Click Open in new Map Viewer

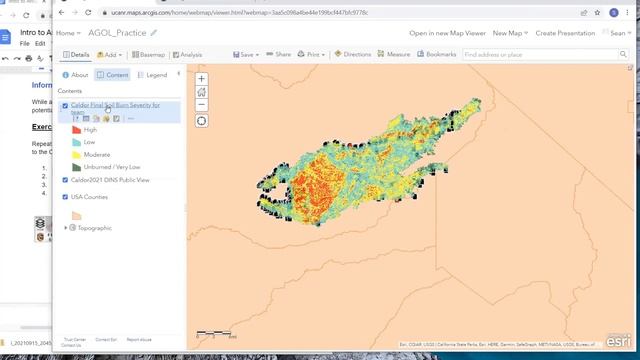point(447,33)
